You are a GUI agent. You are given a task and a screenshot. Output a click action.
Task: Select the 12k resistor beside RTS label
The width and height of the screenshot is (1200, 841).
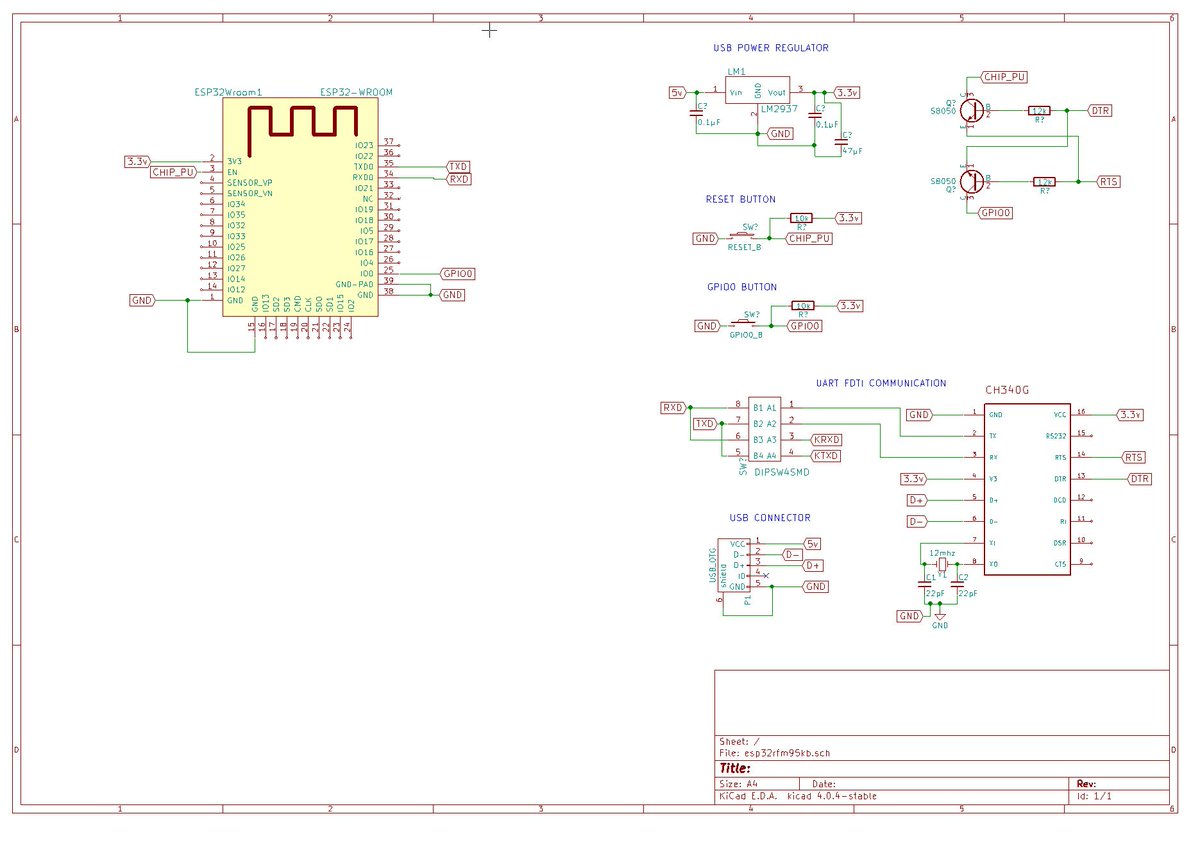pos(1044,182)
